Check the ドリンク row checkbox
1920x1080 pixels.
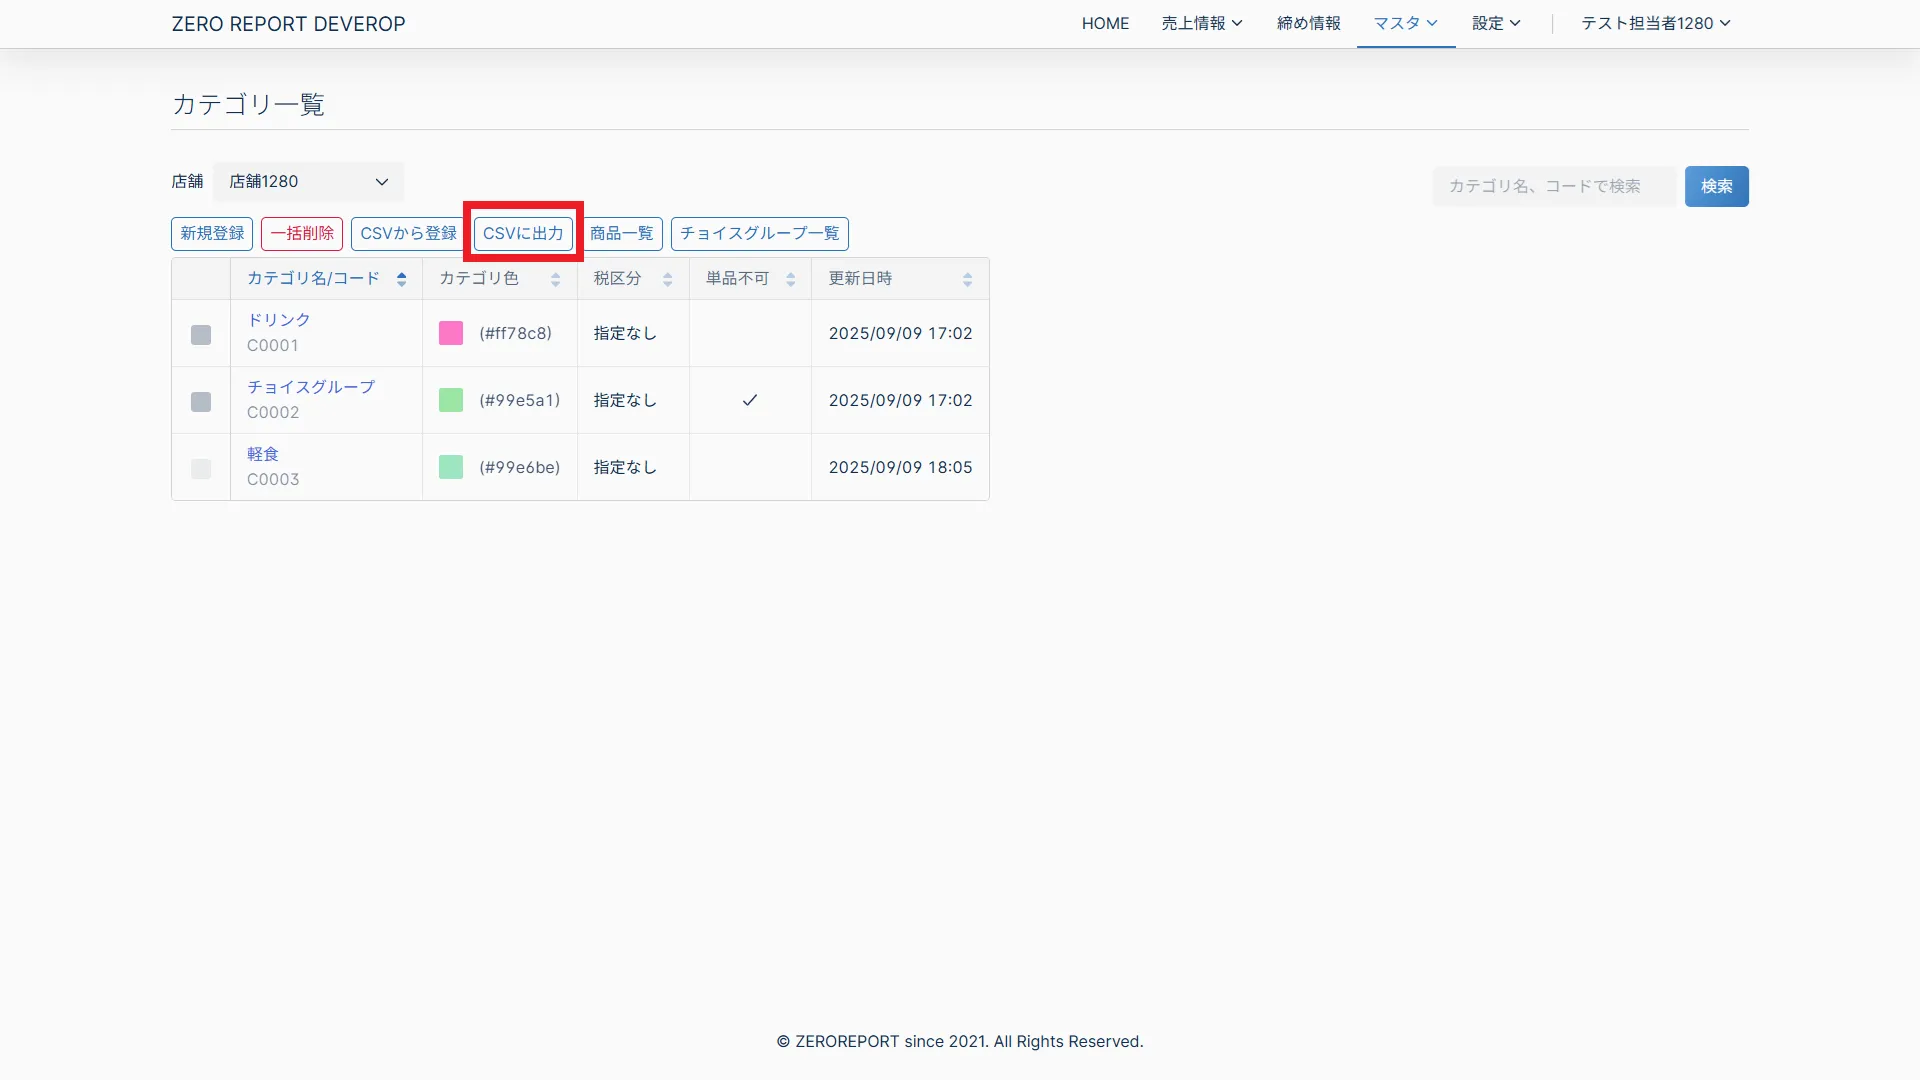(201, 334)
